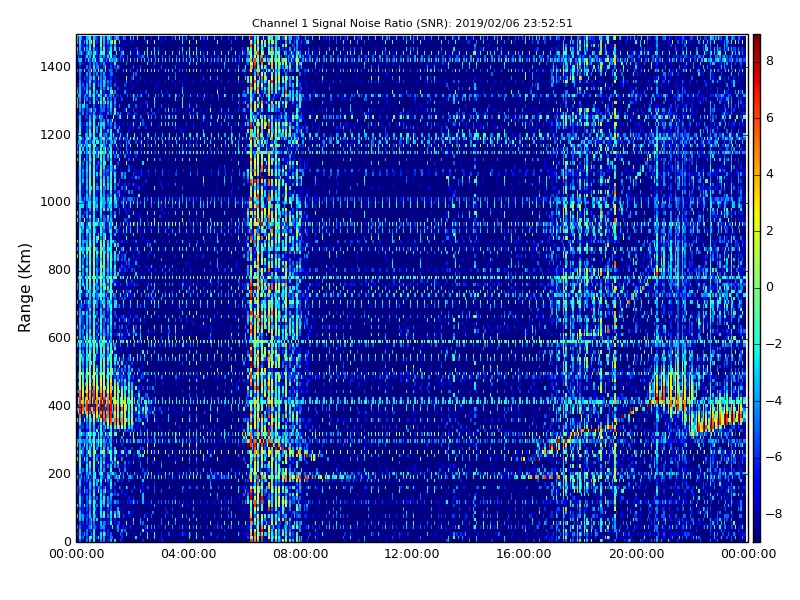Viewport: 800px width, 600px height.
Task: Click the colorbar label 4
Action: pyautogui.click(x=770, y=174)
